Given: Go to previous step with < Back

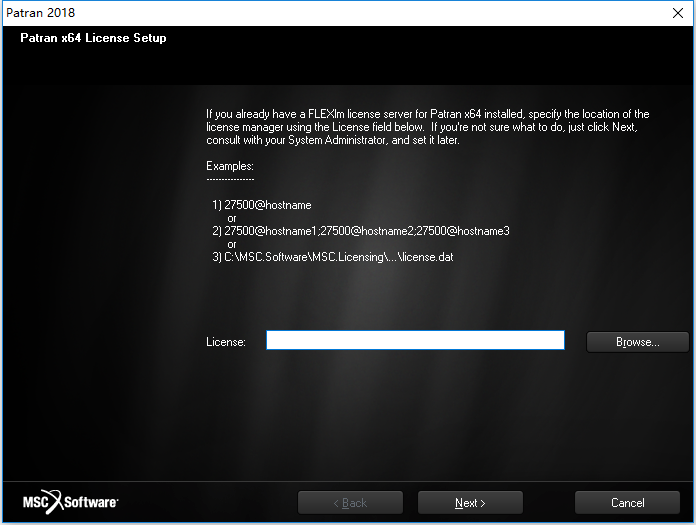Looking at the screenshot, I should click(x=350, y=503).
